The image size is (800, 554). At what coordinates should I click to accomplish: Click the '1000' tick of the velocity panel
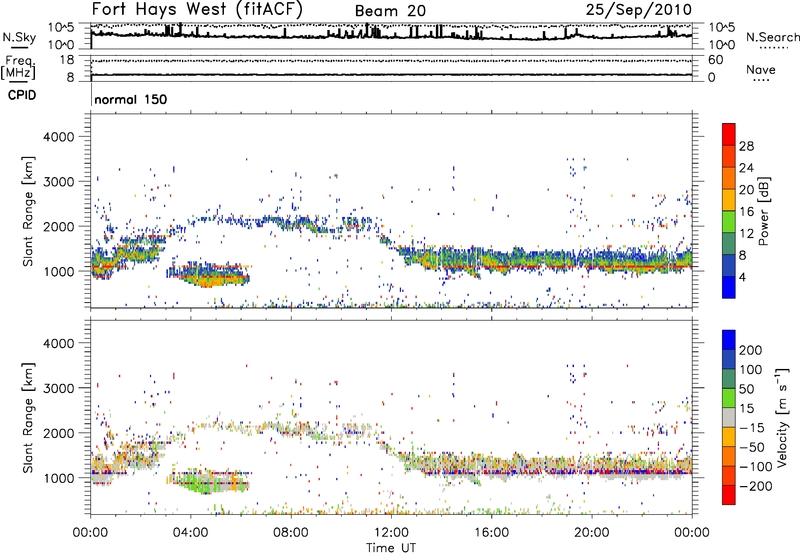coord(58,478)
